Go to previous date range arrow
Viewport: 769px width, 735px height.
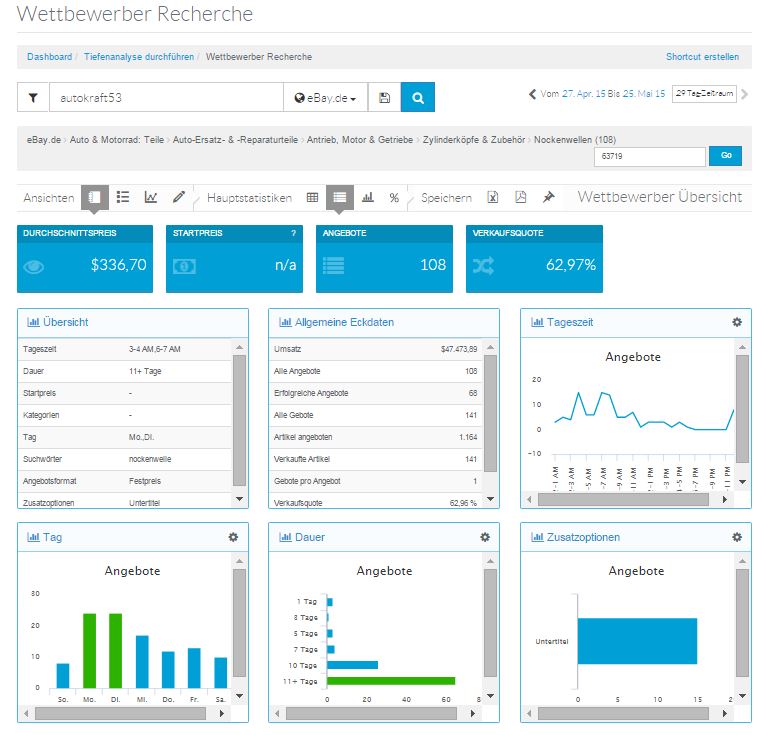(532, 94)
